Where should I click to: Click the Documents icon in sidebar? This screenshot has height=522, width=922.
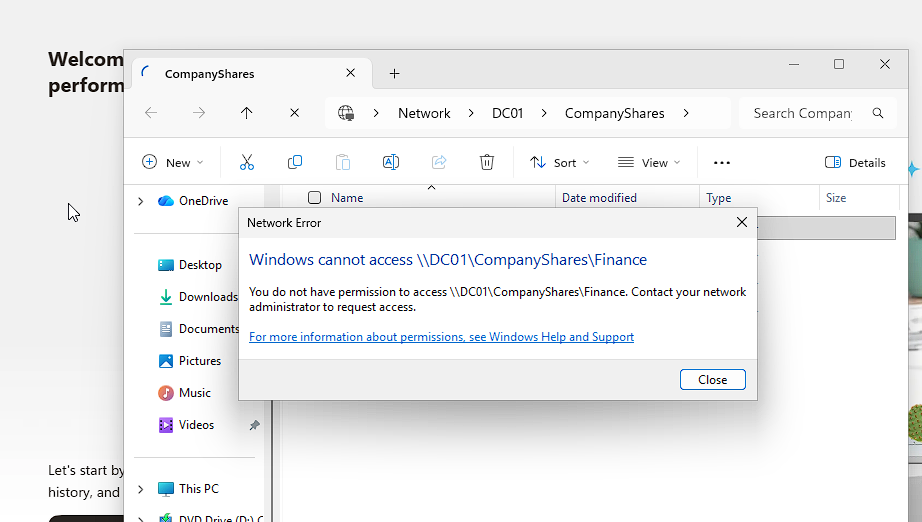coord(166,329)
